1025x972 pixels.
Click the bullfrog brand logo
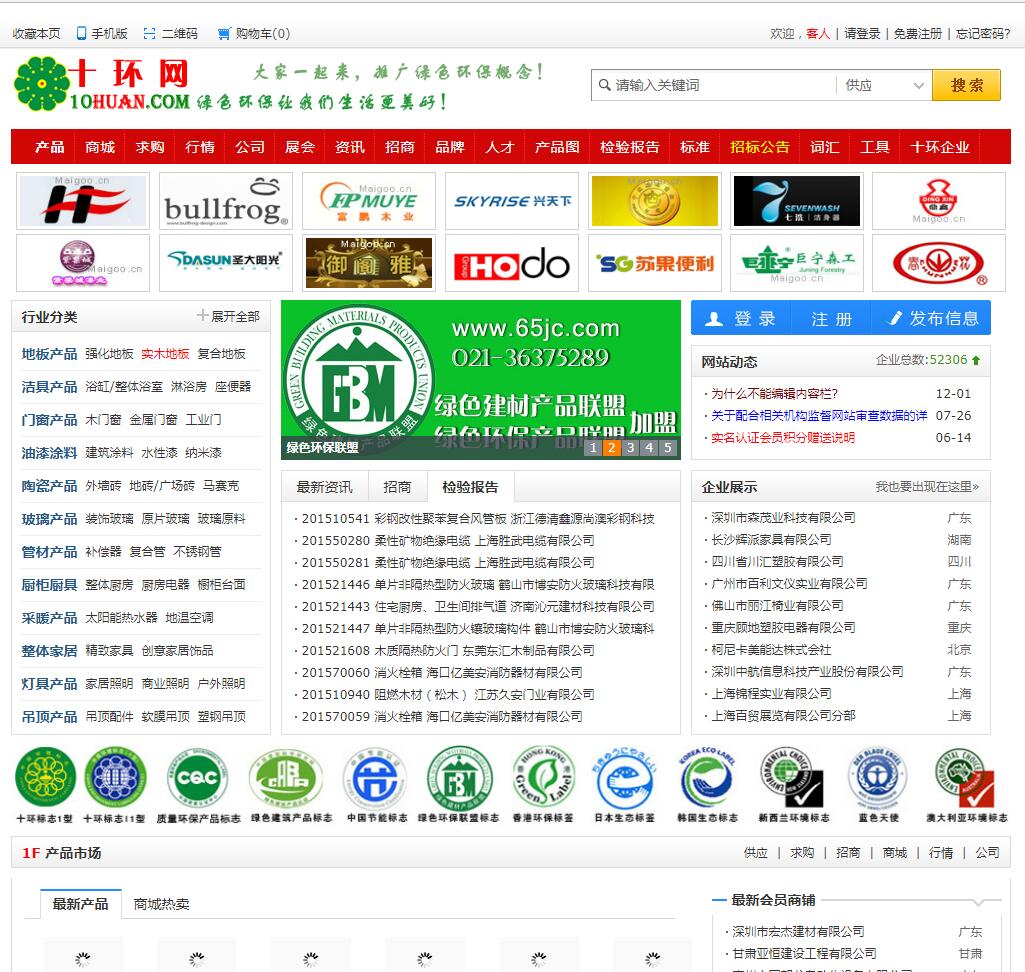pos(226,201)
